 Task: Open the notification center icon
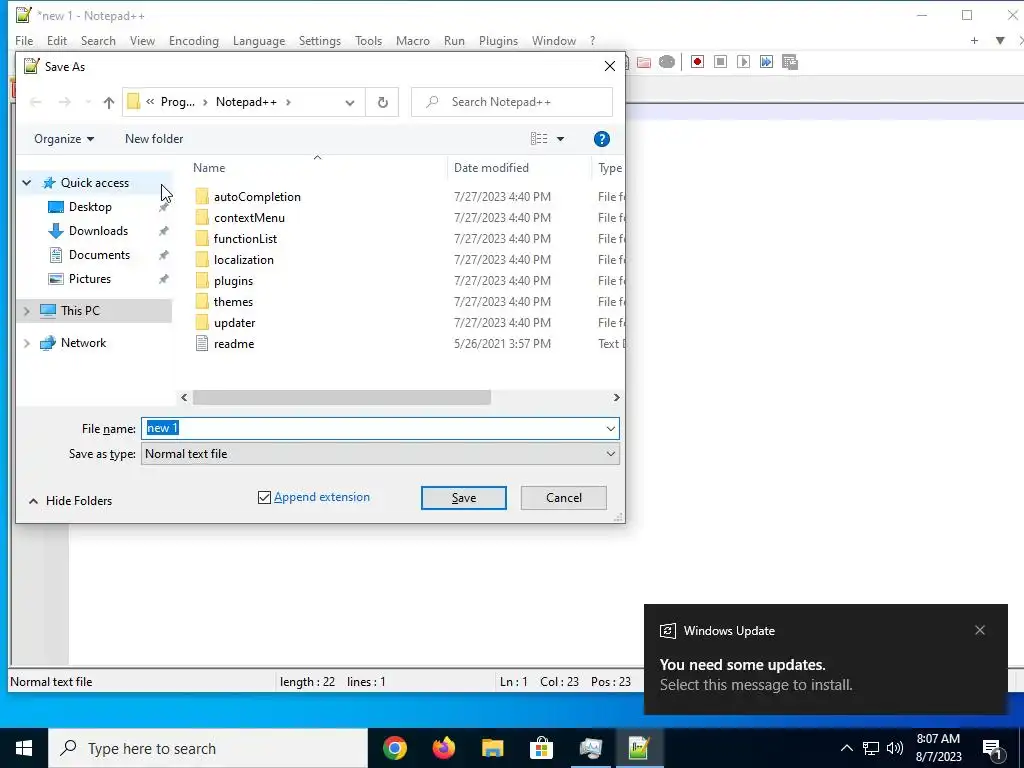coord(992,748)
